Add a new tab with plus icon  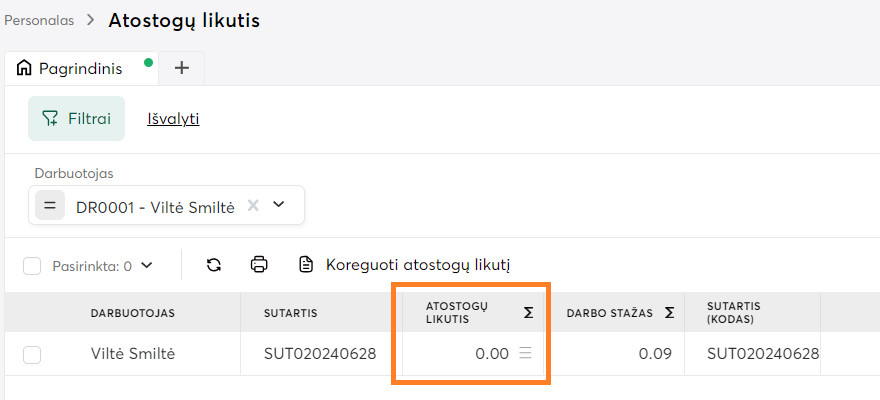pos(181,68)
